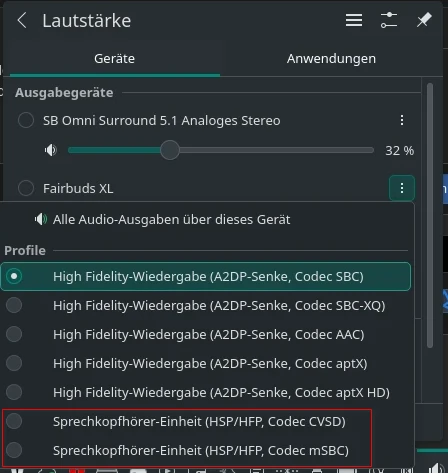Open the audio configuration sliders icon

pos(389,20)
